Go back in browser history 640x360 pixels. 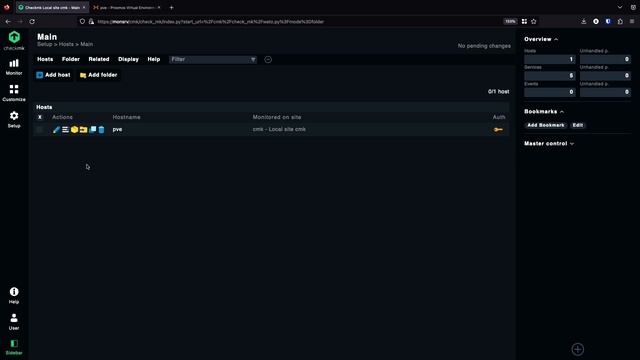(x=8, y=22)
